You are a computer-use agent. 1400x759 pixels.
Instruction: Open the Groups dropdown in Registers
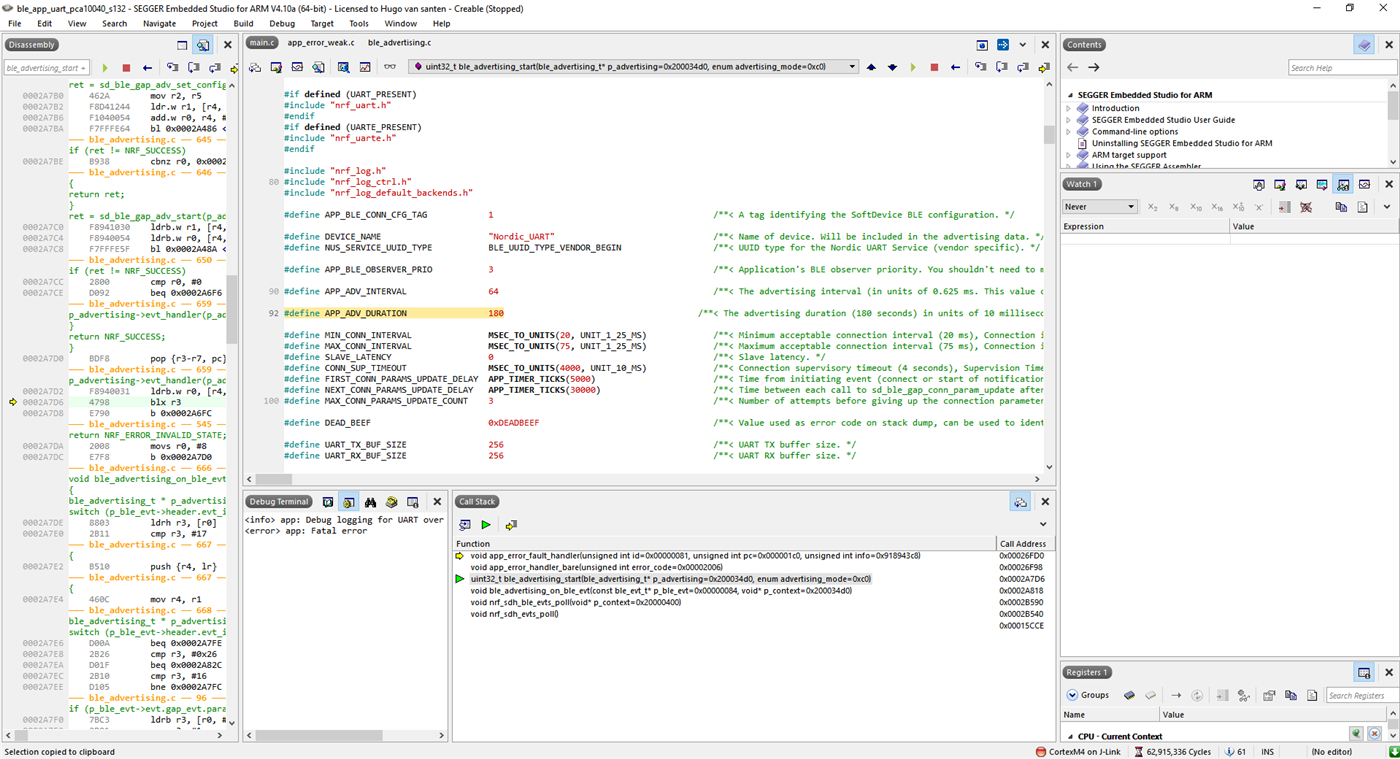point(1088,695)
